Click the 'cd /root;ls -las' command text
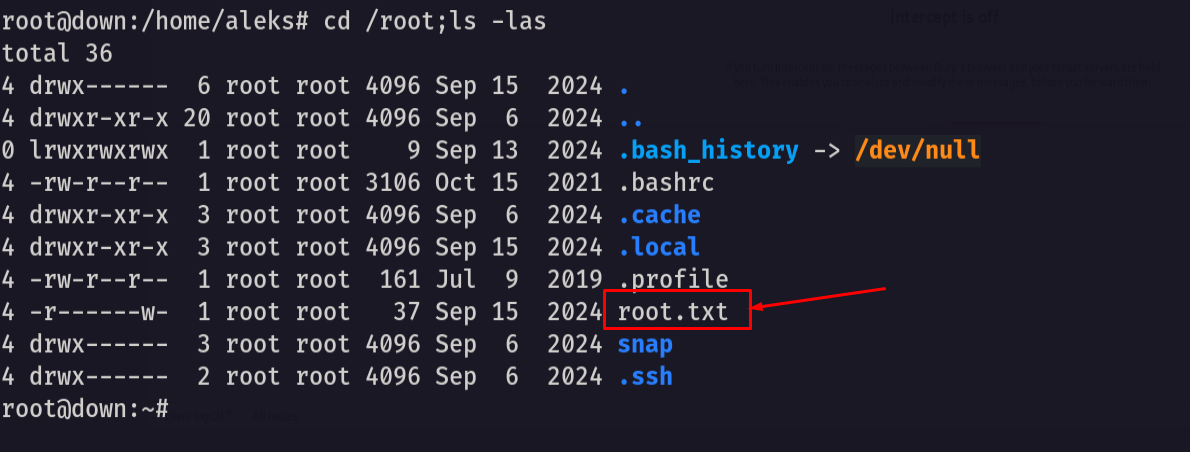Viewport: 1190px width, 452px height. pyautogui.click(x=435, y=22)
